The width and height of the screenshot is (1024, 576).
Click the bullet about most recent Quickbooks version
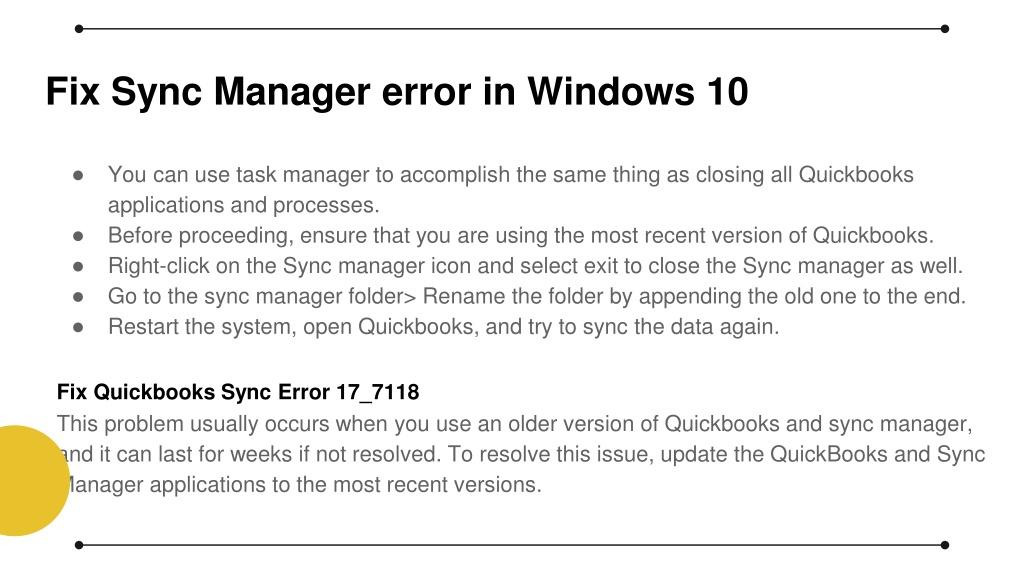coord(520,235)
